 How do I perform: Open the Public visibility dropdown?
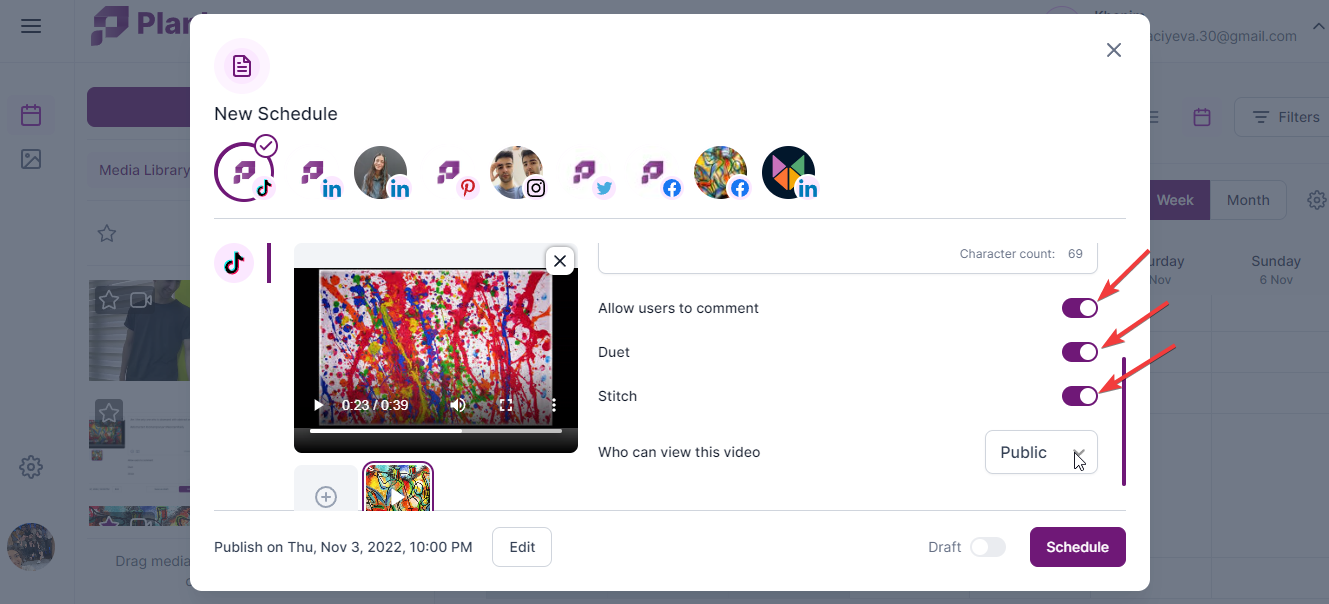tap(1041, 452)
